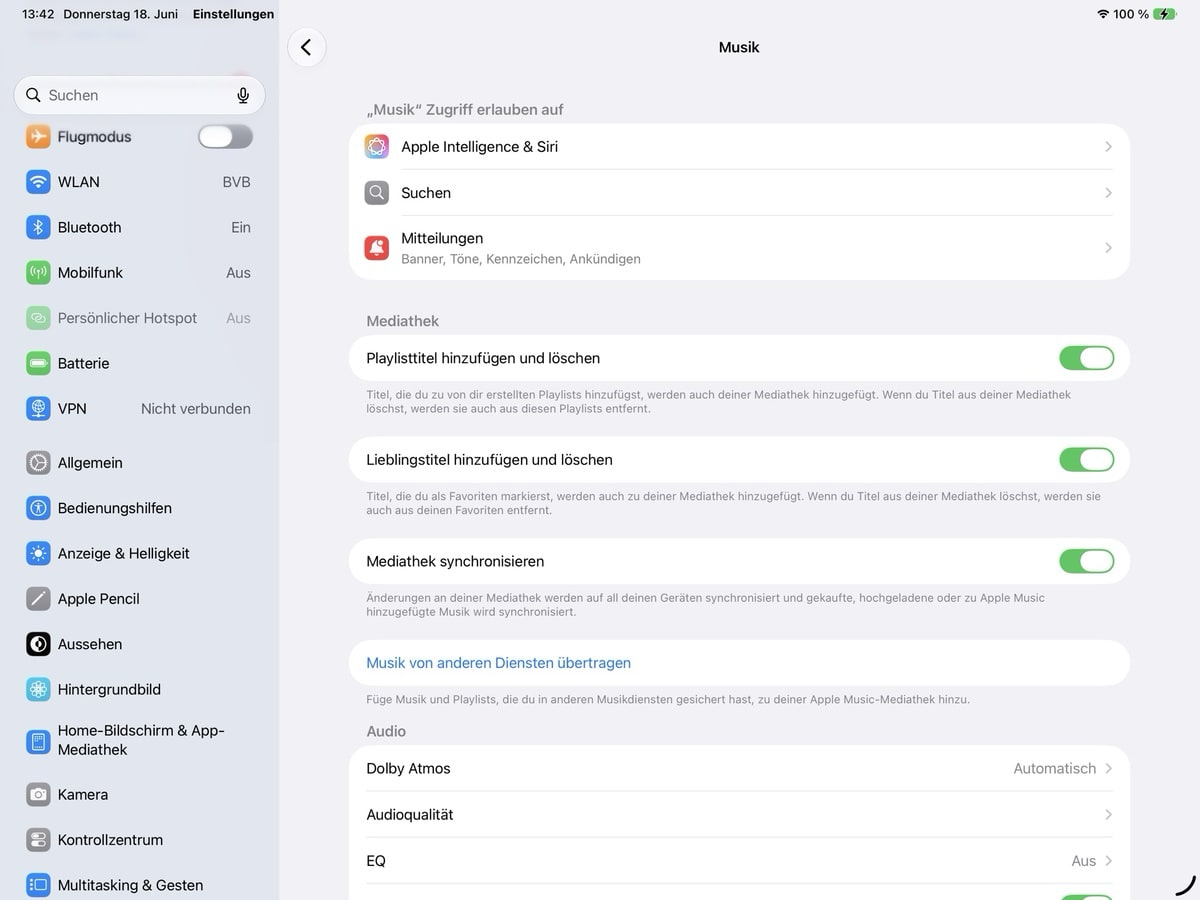The image size is (1200, 900).
Task: Tap the Mobilfunk 'Aus' value
Action: coord(238,272)
